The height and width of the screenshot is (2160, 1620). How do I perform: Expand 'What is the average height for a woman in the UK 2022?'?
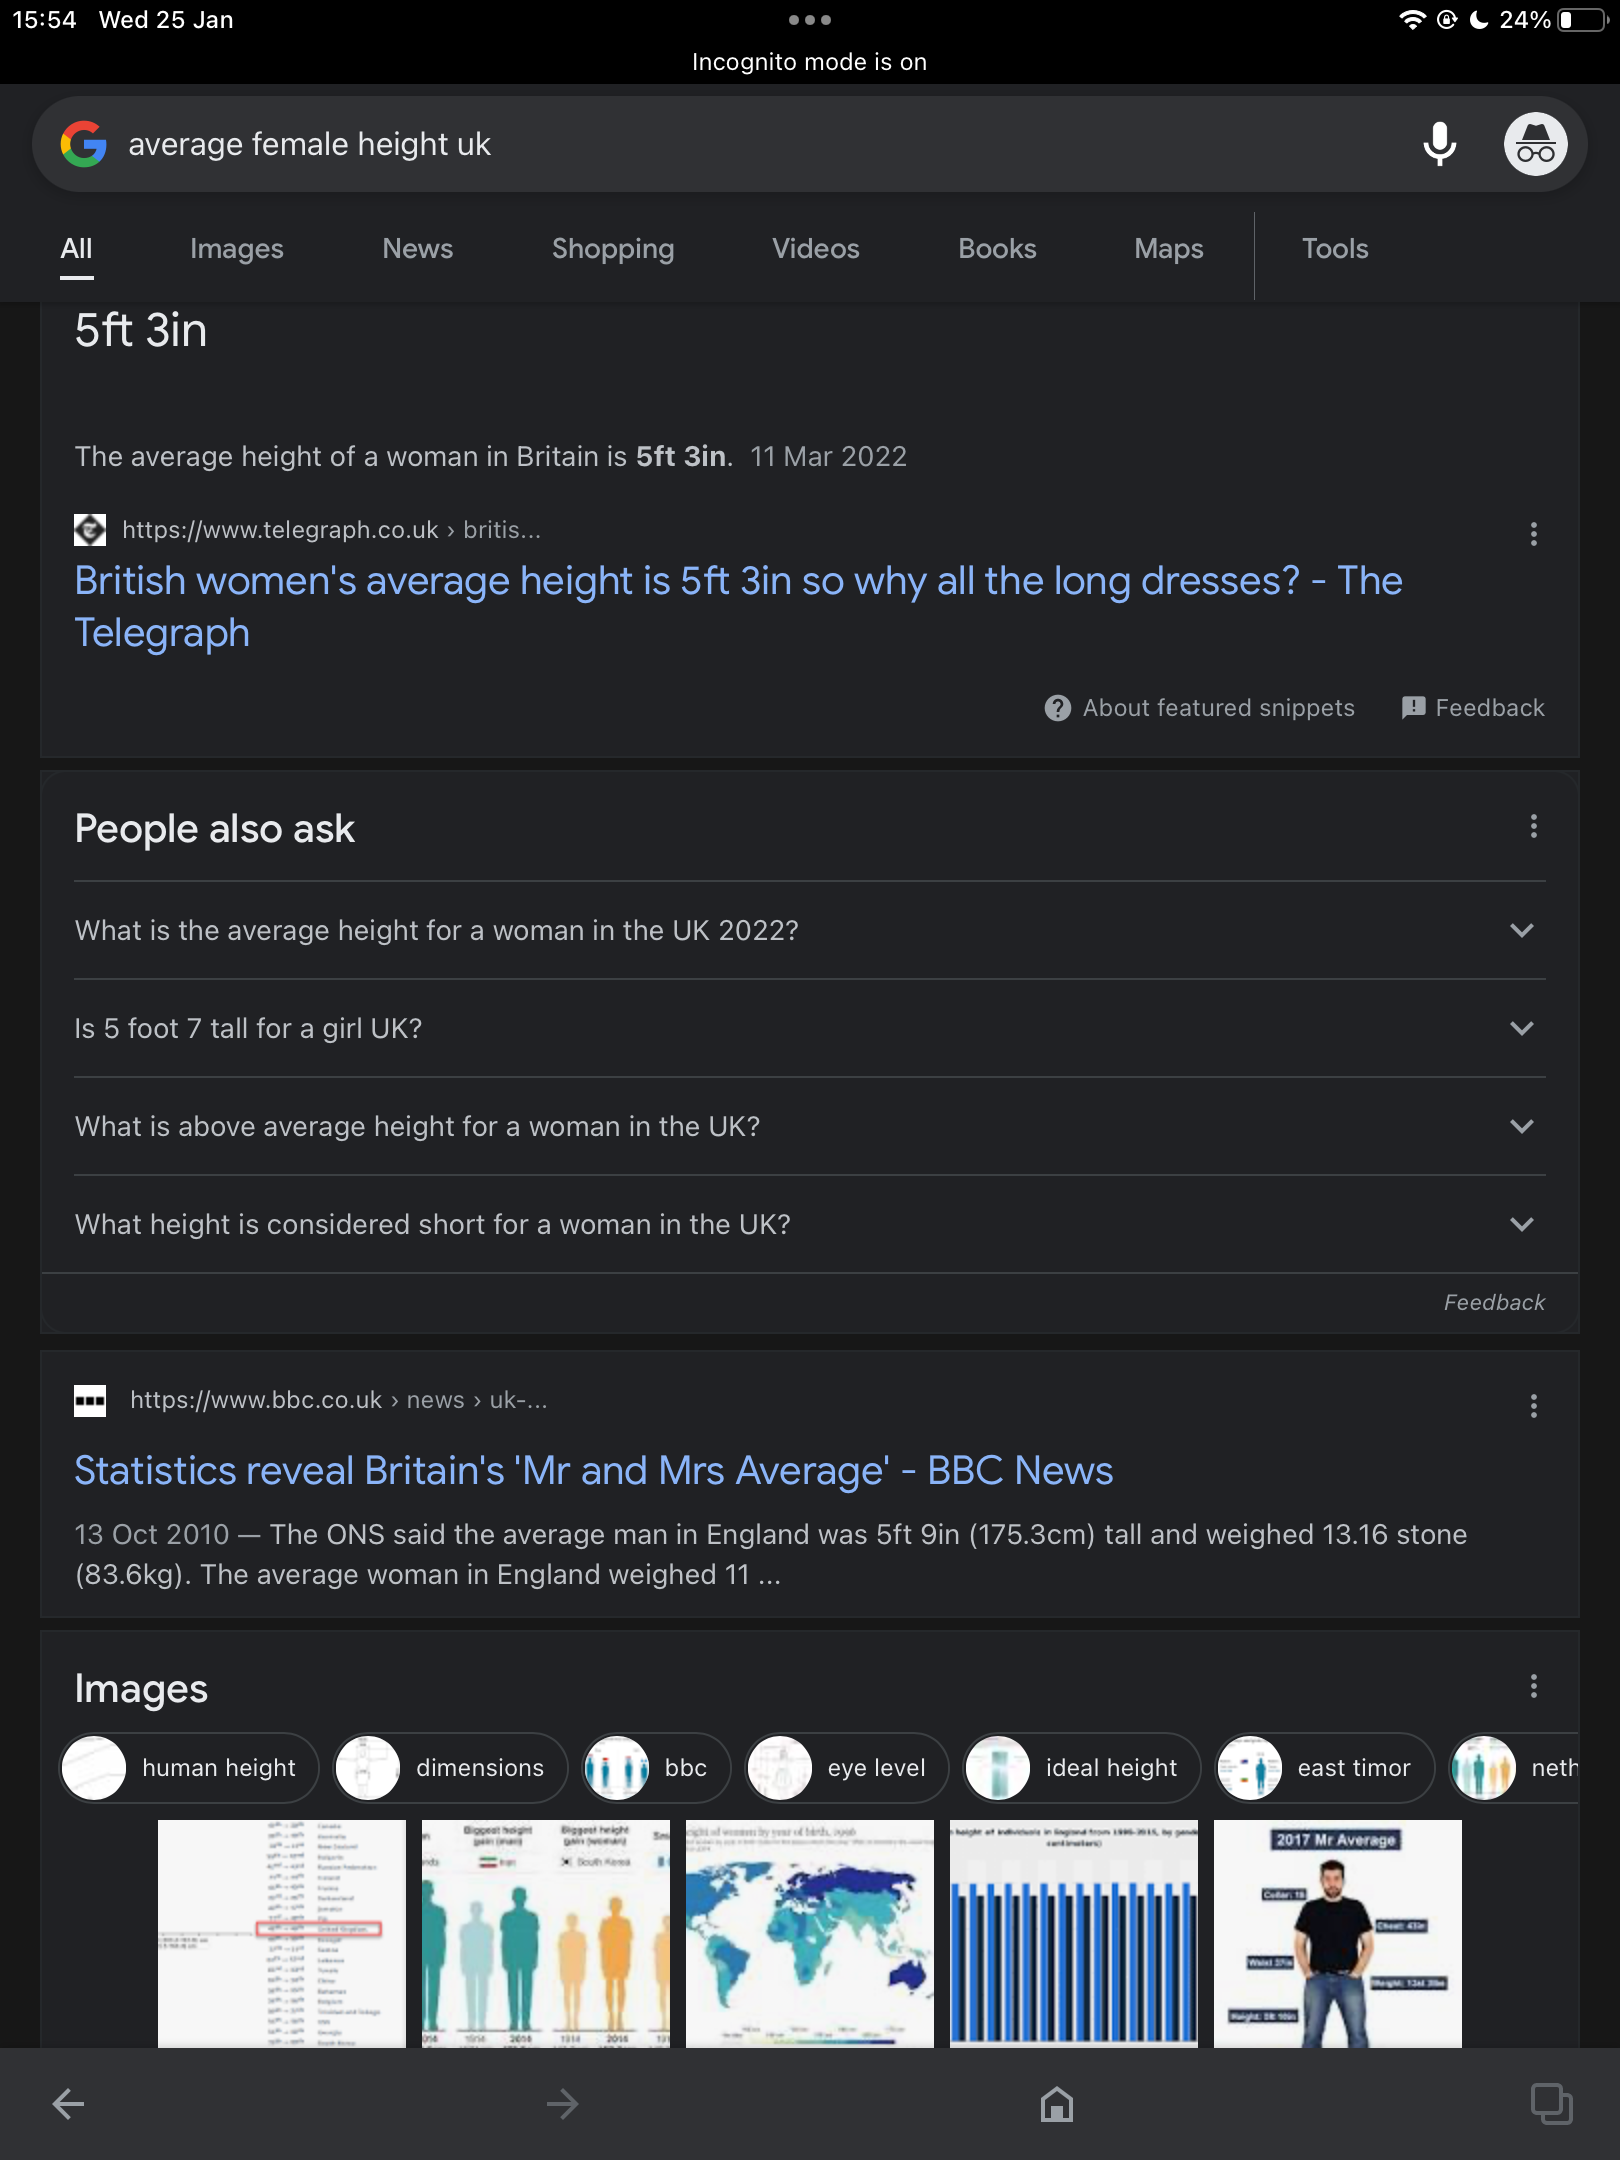coord(810,930)
